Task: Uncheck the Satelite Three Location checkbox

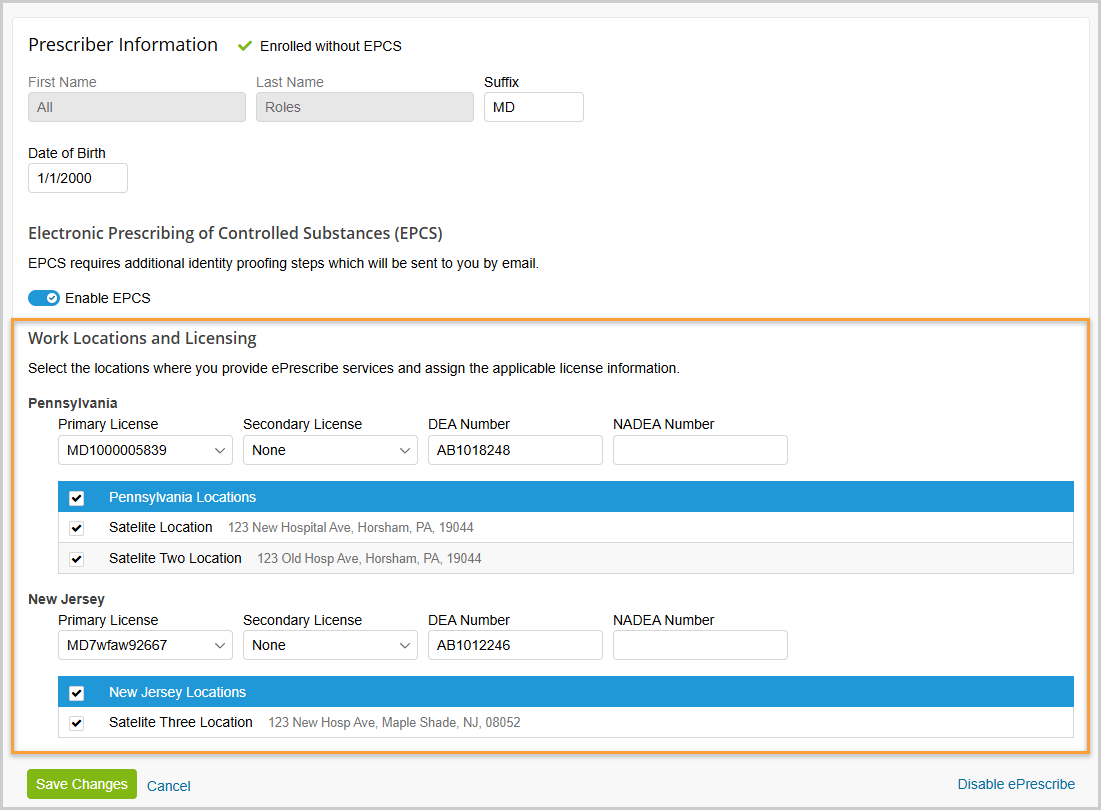Action: pos(77,723)
